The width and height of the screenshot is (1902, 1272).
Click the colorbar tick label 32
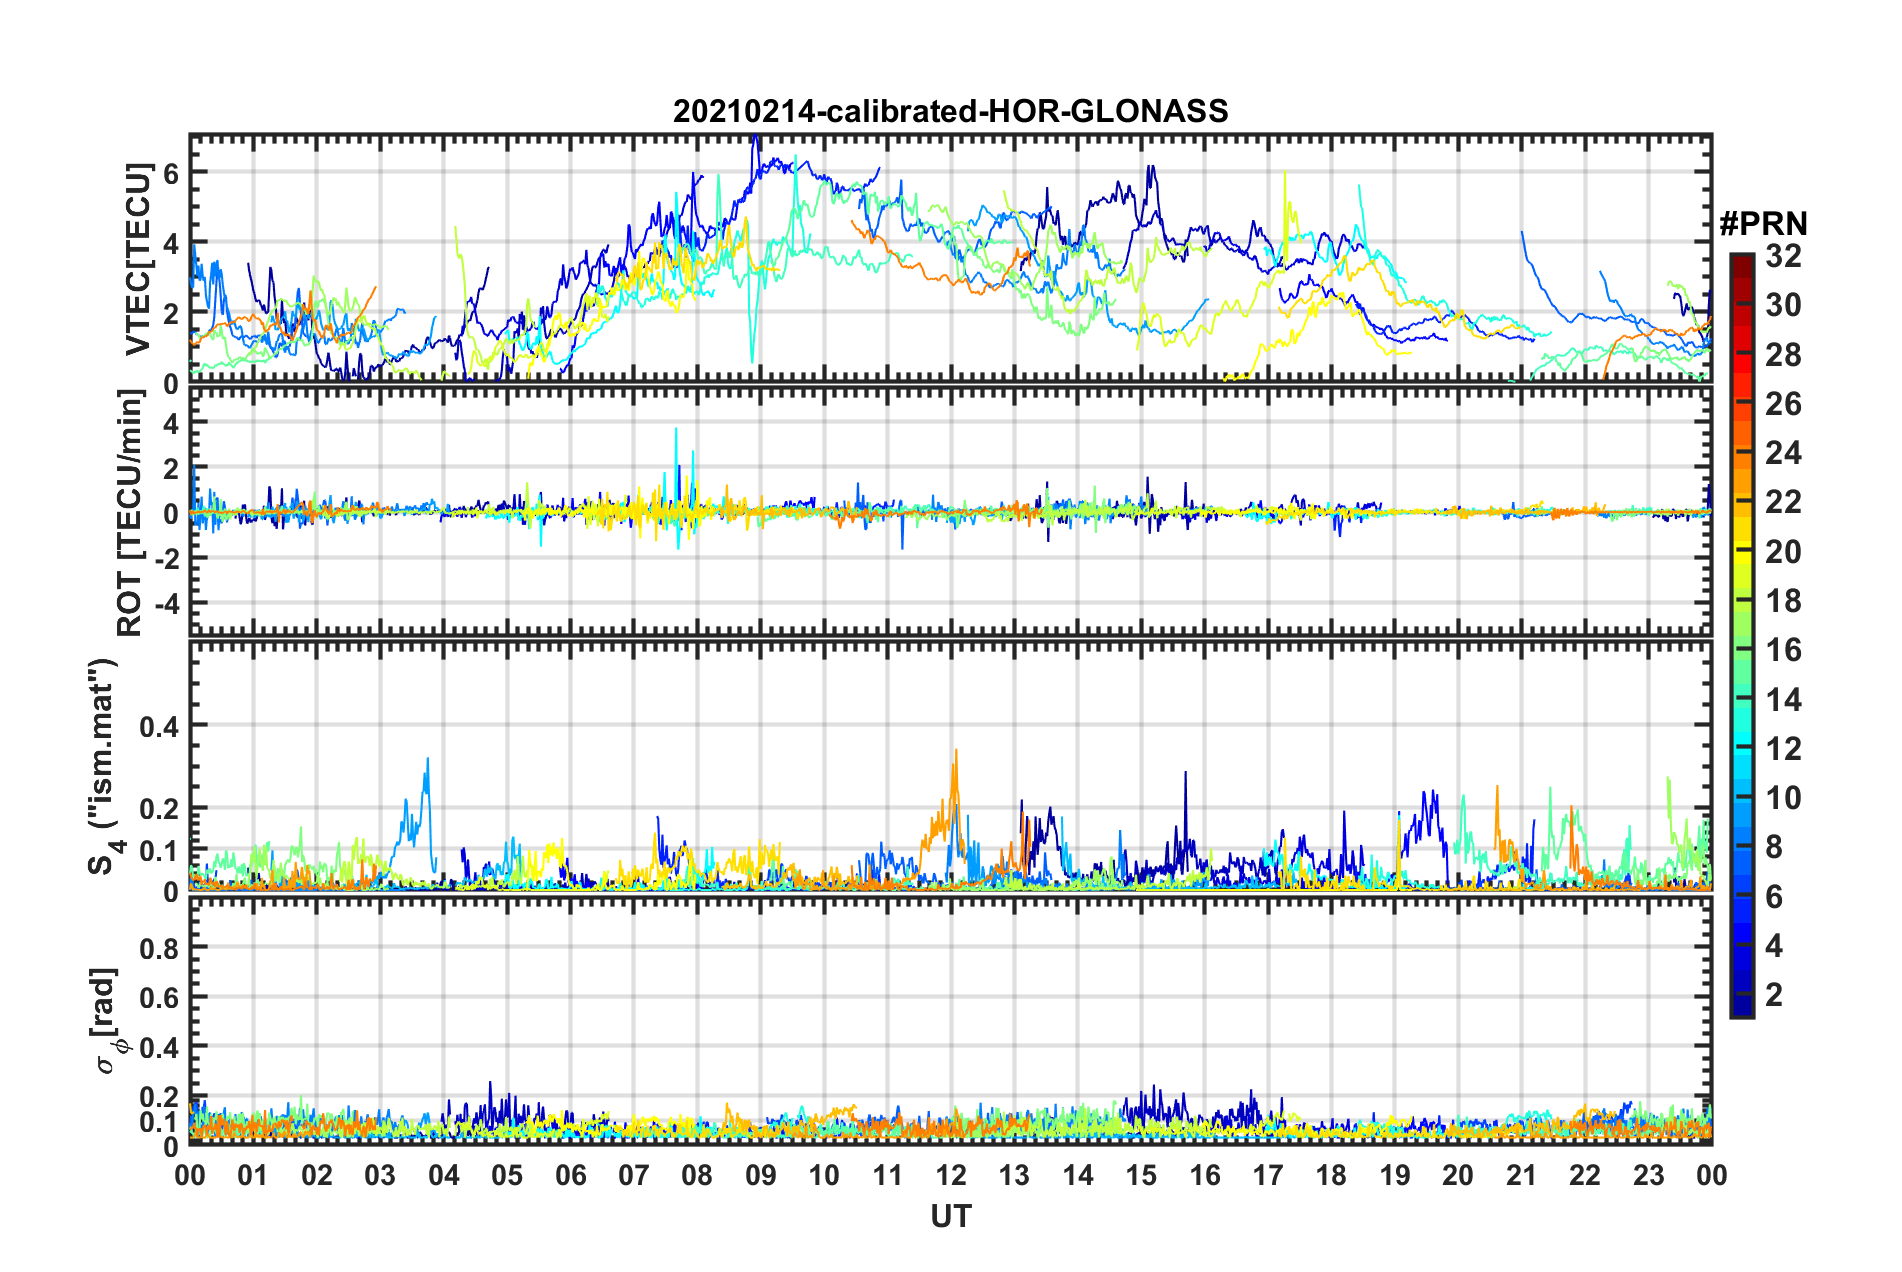pyautogui.click(x=1783, y=256)
